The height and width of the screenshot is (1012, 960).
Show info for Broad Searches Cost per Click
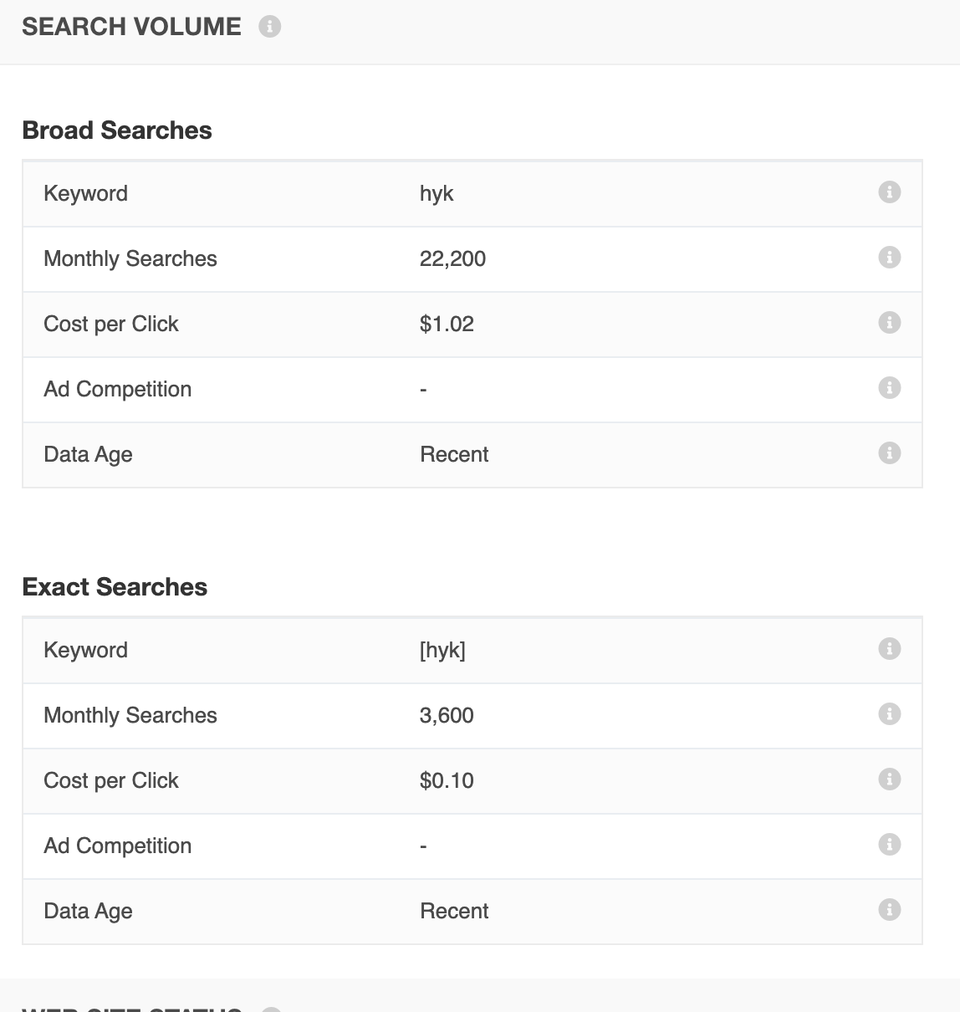pos(889,323)
